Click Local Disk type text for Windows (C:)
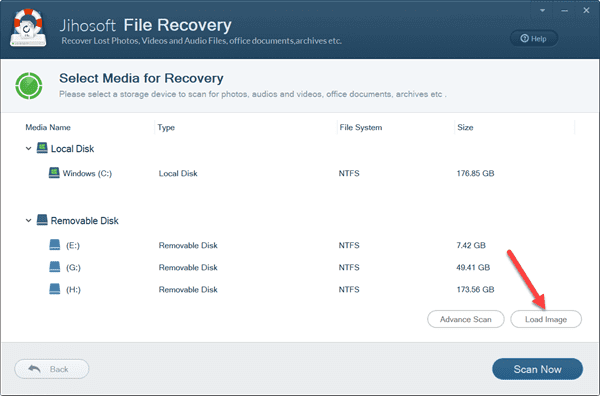The image size is (600, 396). [x=178, y=173]
